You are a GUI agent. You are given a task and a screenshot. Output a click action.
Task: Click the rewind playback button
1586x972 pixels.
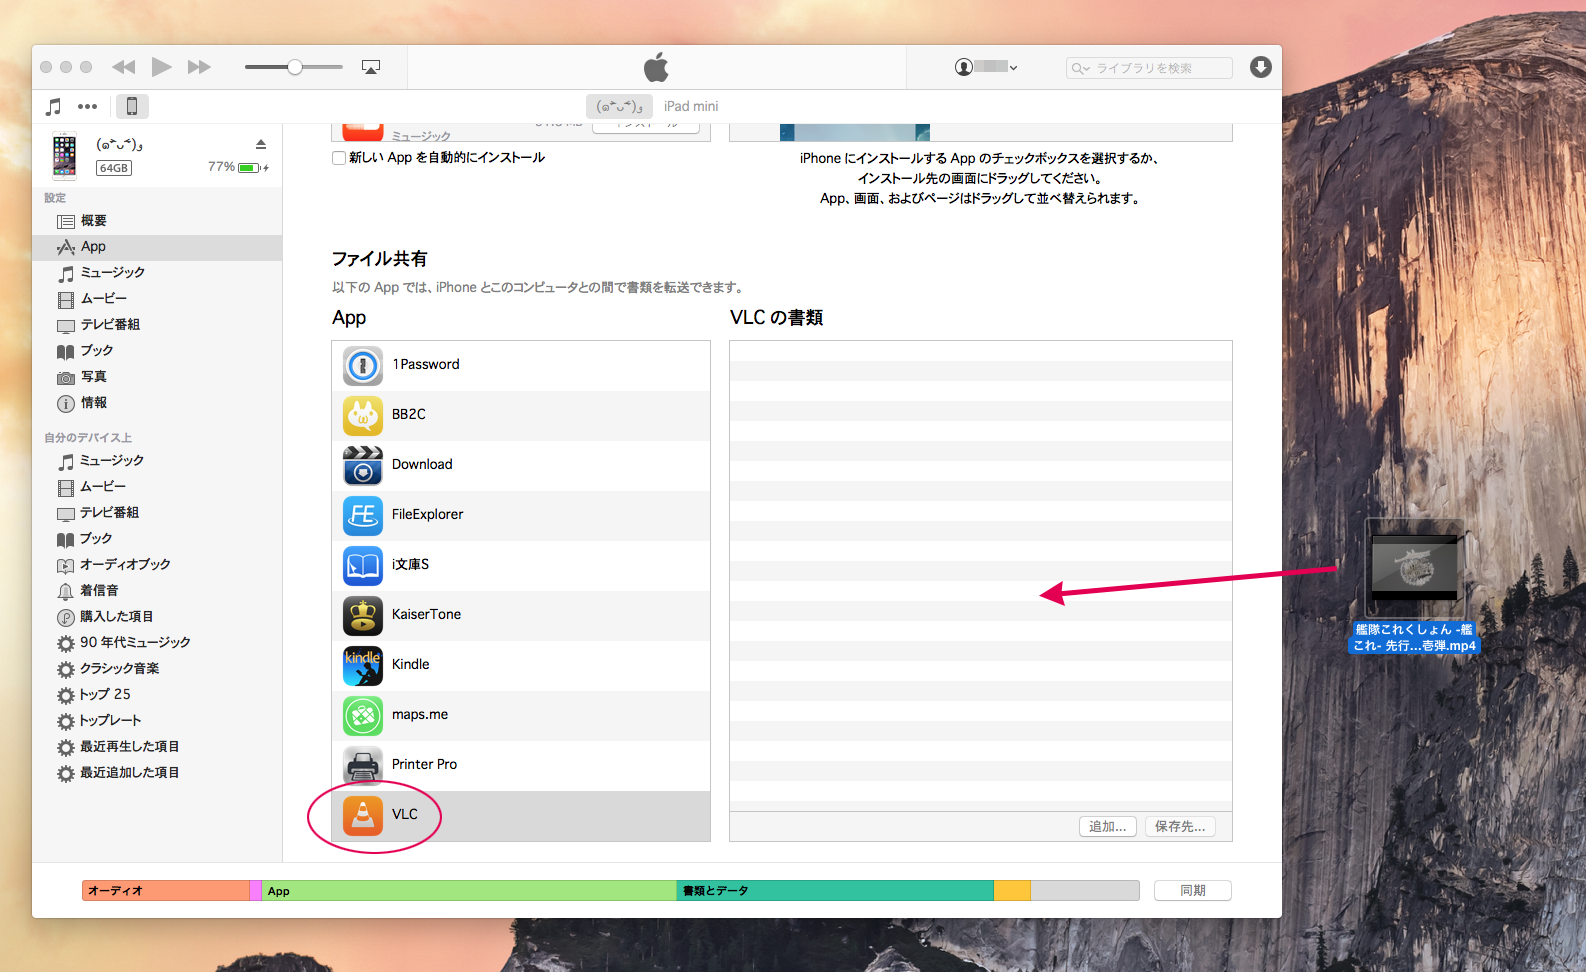point(124,67)
